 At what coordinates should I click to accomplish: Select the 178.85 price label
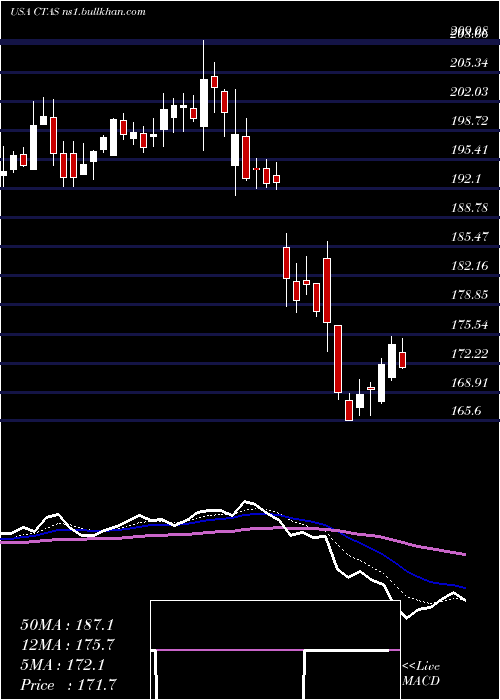pyautogui.click(x=469, y=296)
